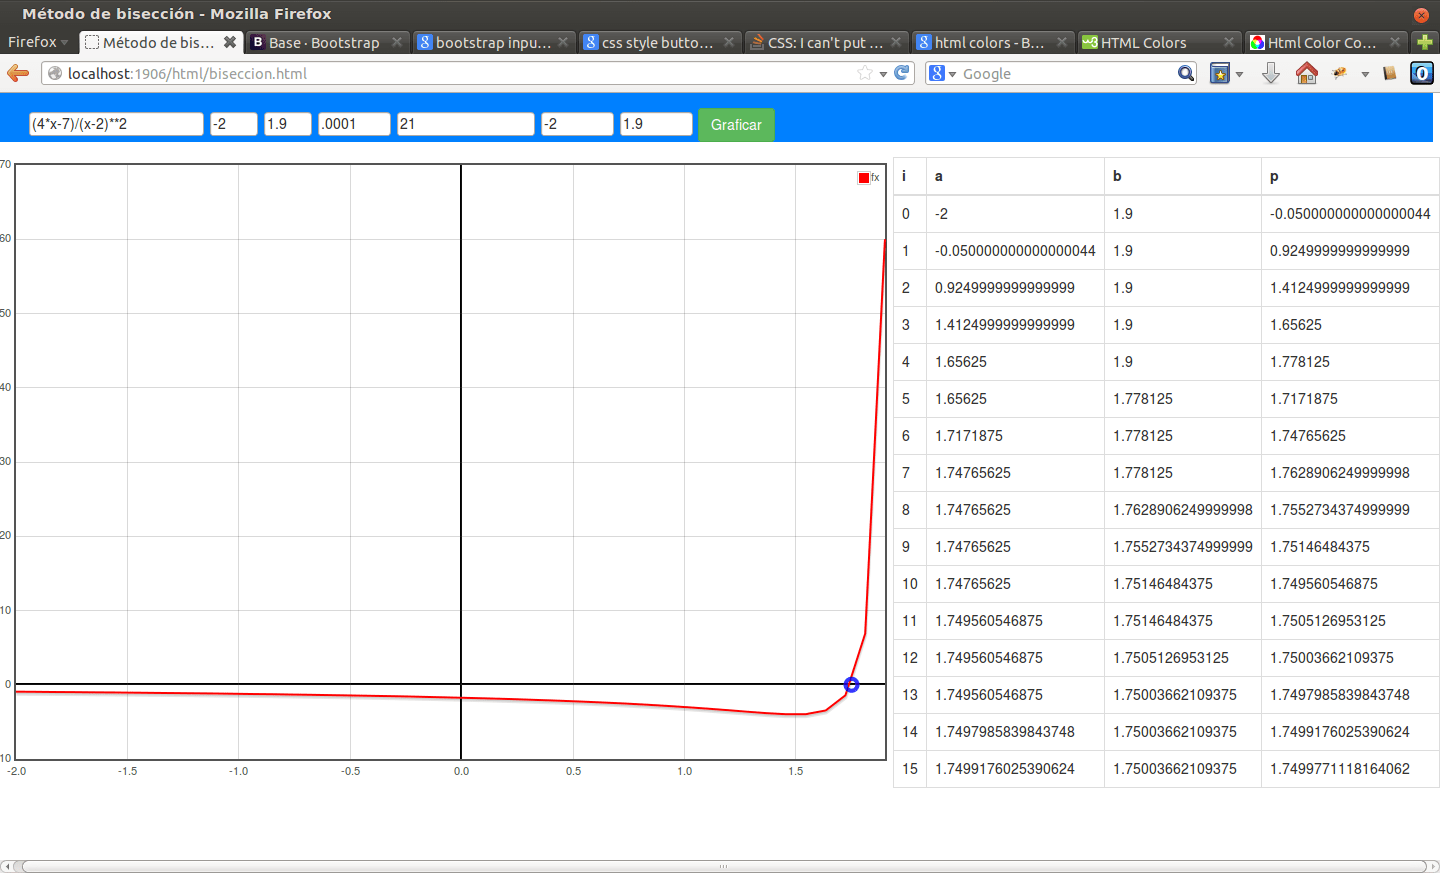Focus the field containing 21
This screenshot has width=1440, height=873.
coord(466,124)
